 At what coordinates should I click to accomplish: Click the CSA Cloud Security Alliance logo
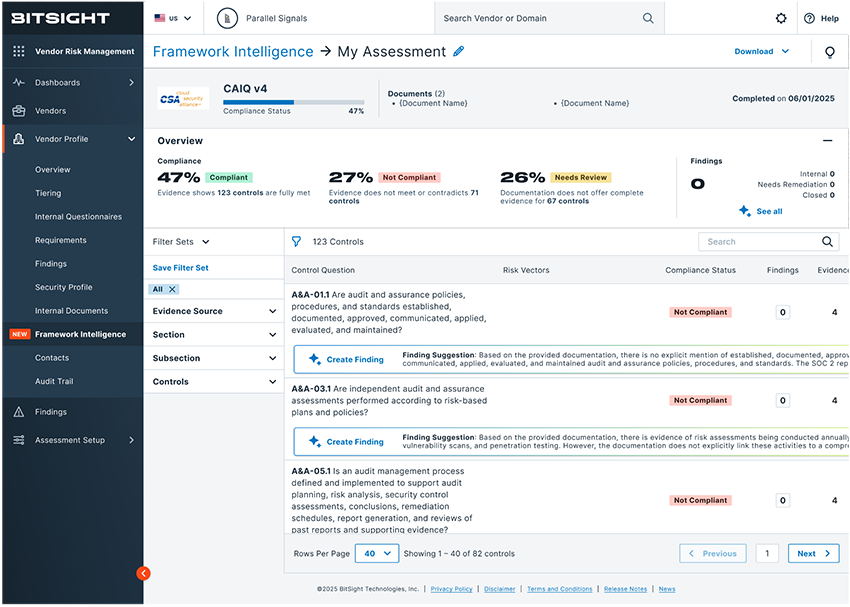click(183, 98)
